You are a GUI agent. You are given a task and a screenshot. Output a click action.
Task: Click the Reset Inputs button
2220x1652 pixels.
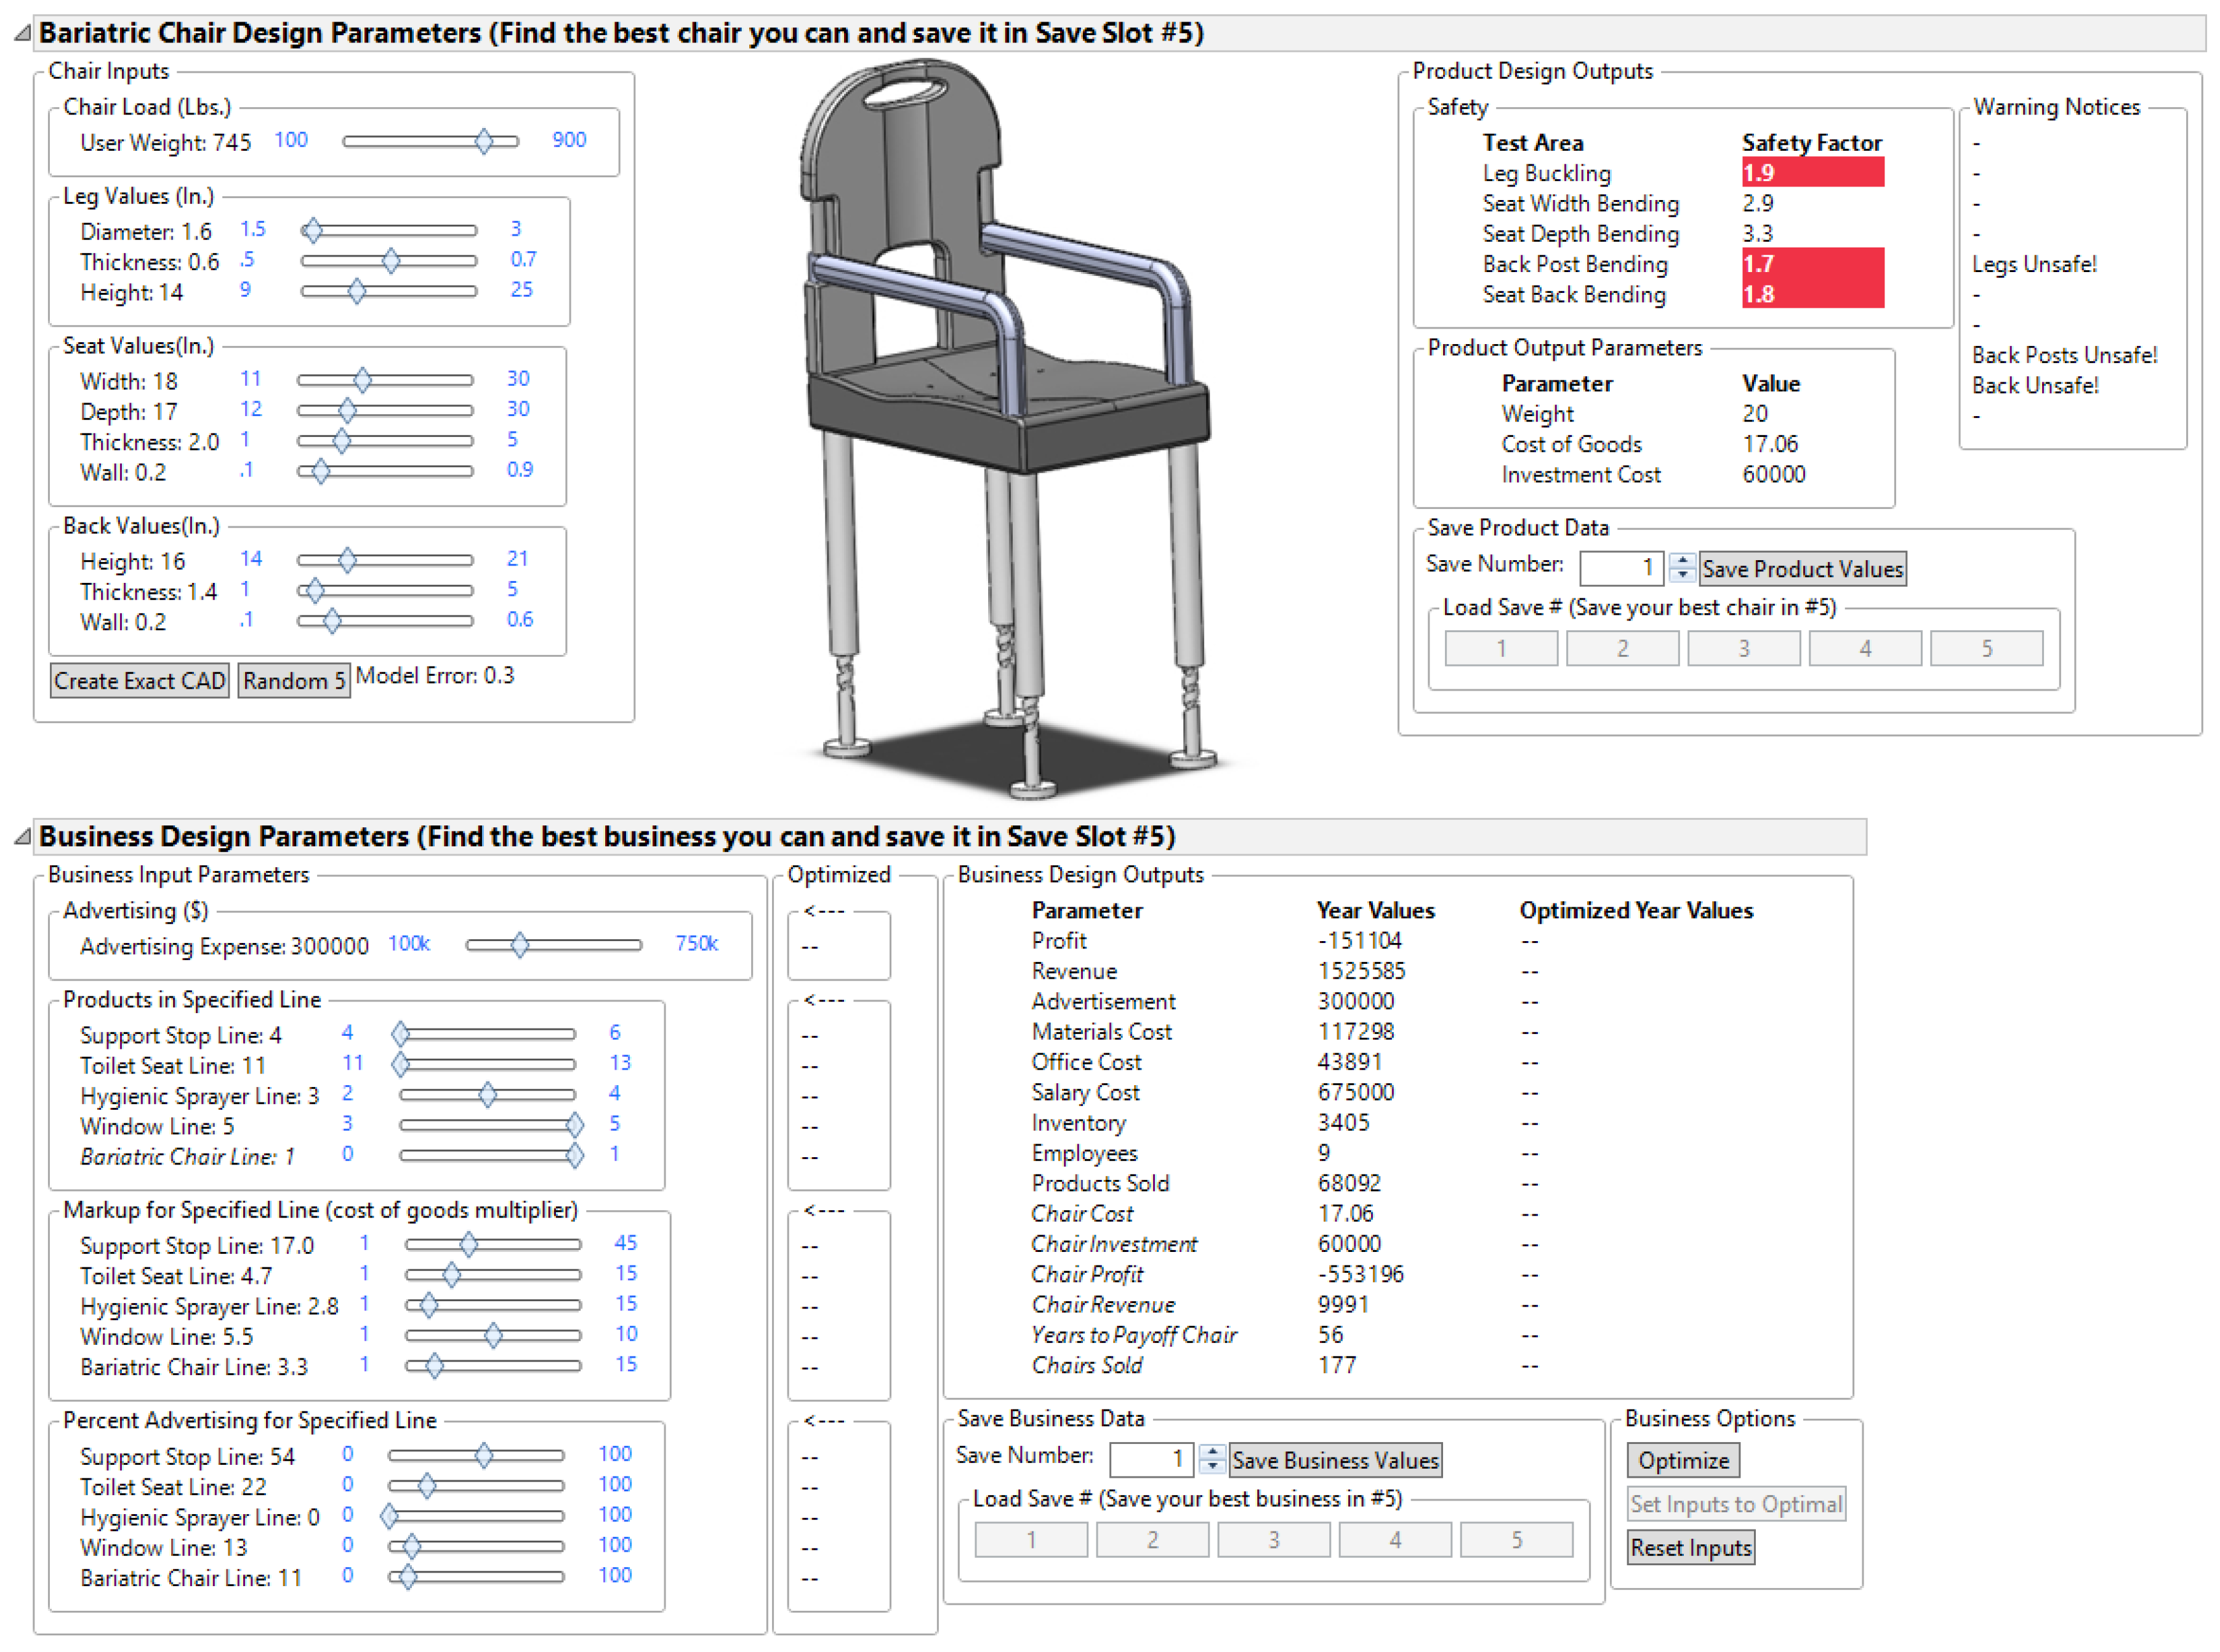(1692, 1548)
